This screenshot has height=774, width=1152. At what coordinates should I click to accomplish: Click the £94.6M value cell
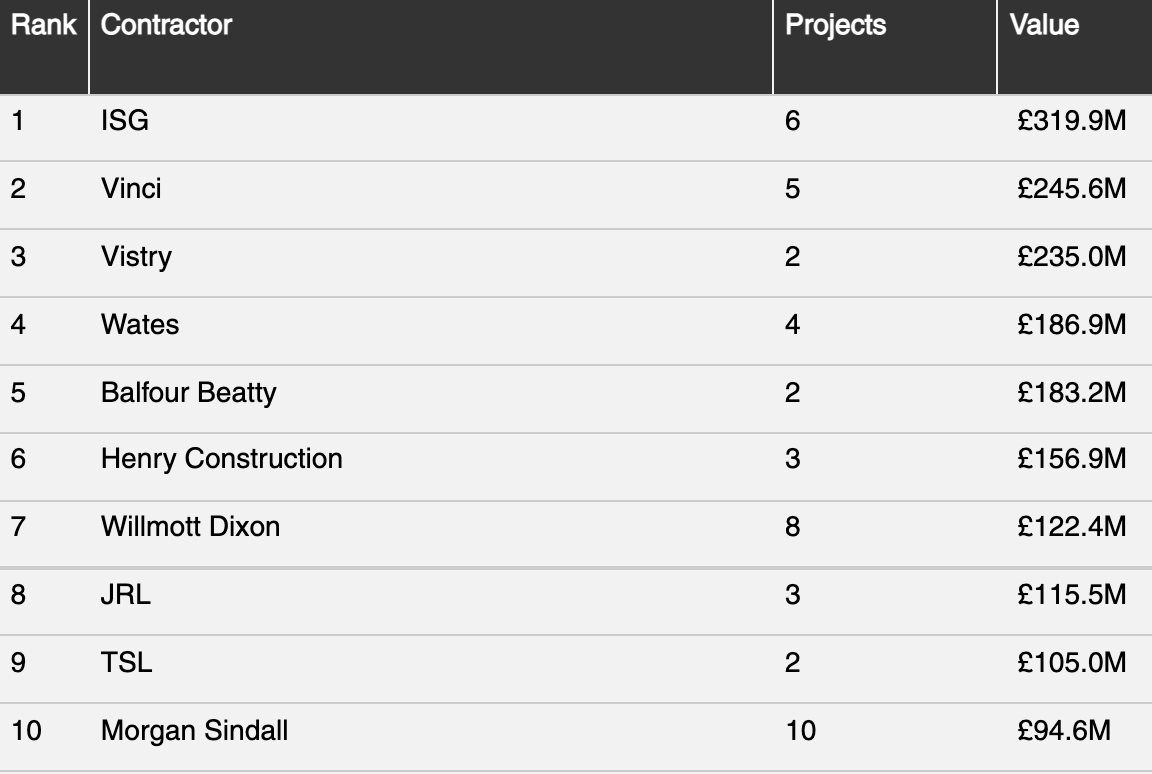(x=1064, y=731)
